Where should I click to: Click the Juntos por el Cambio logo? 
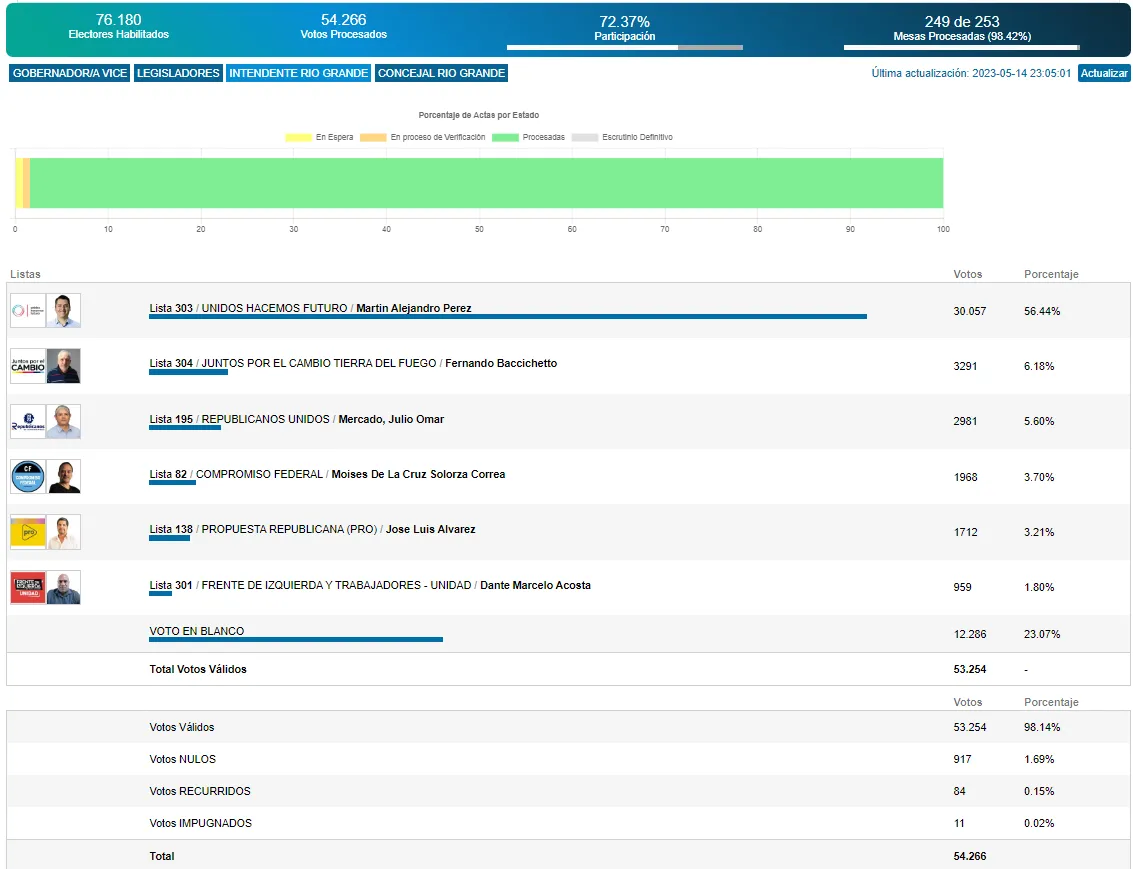click(x=28, y=366)
